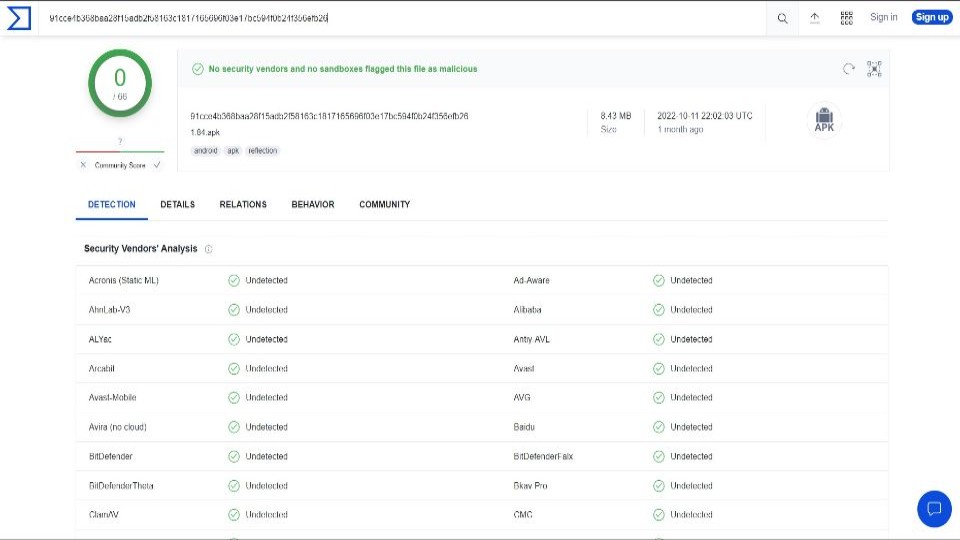Click the 0 of 66 detection score circle
The height and width of the screenshot is (540, 960).
pos(120,83)
